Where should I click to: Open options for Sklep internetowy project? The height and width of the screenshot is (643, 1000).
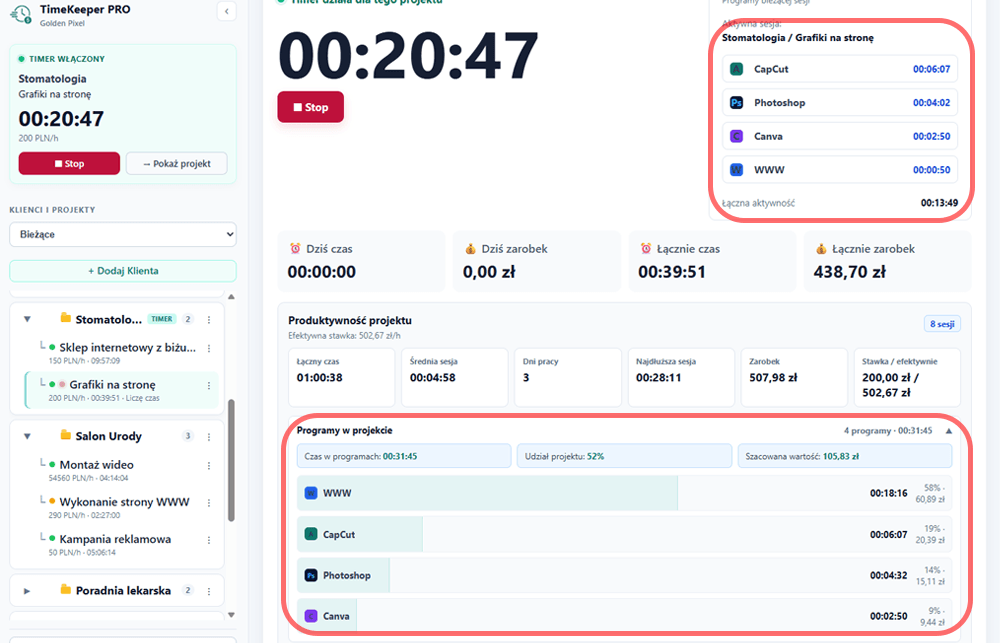[209, 348]
